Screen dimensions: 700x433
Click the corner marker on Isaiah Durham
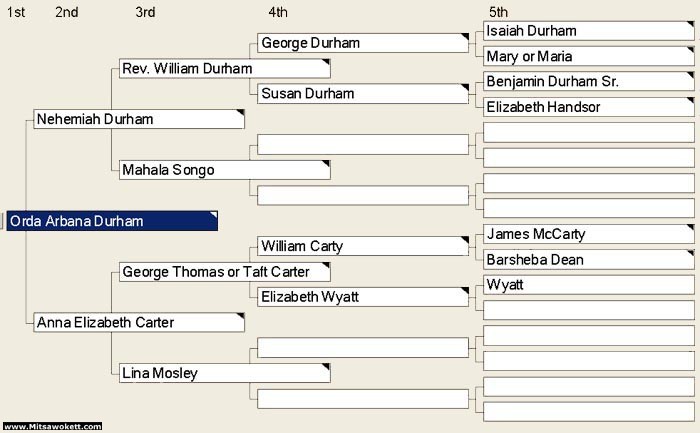click(691, 24)
